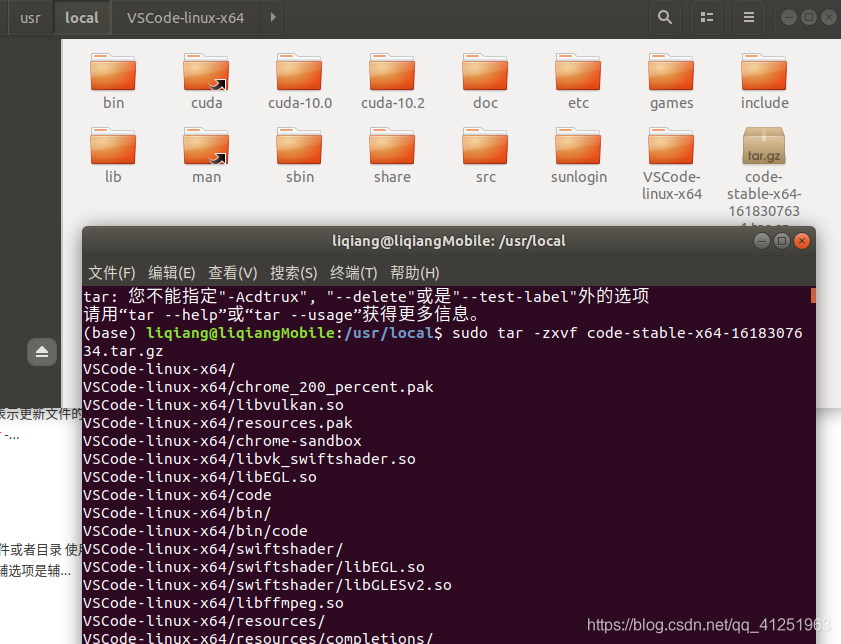Viewport: 841px width, 644px height.
Task: Open the search icon in the file manager
Action: coord(665,17)
